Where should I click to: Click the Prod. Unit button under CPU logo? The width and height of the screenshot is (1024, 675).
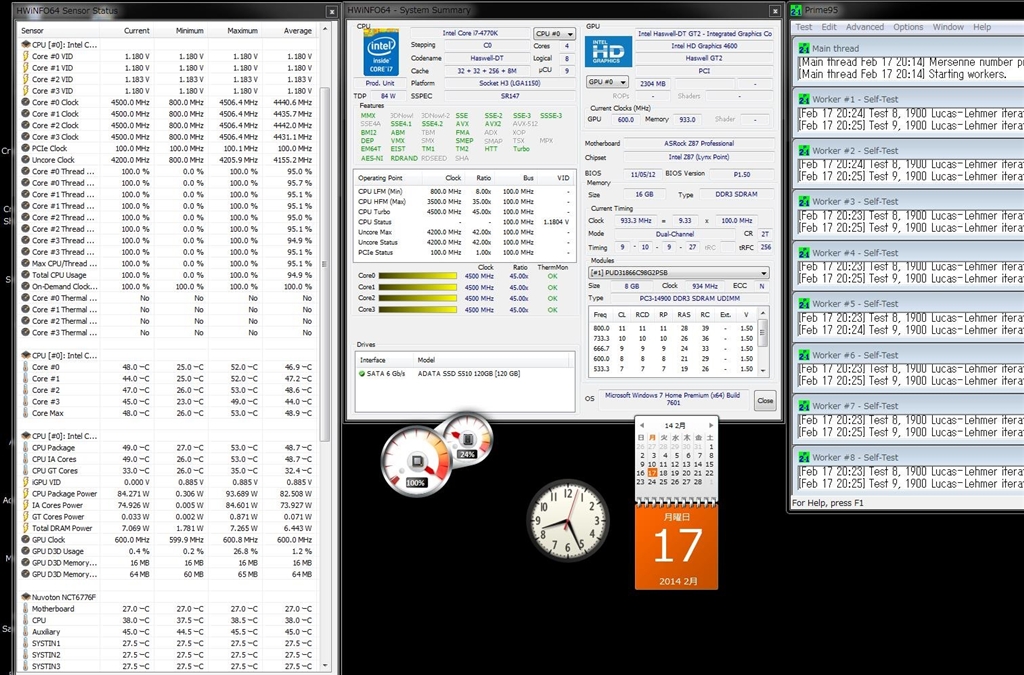379,84
